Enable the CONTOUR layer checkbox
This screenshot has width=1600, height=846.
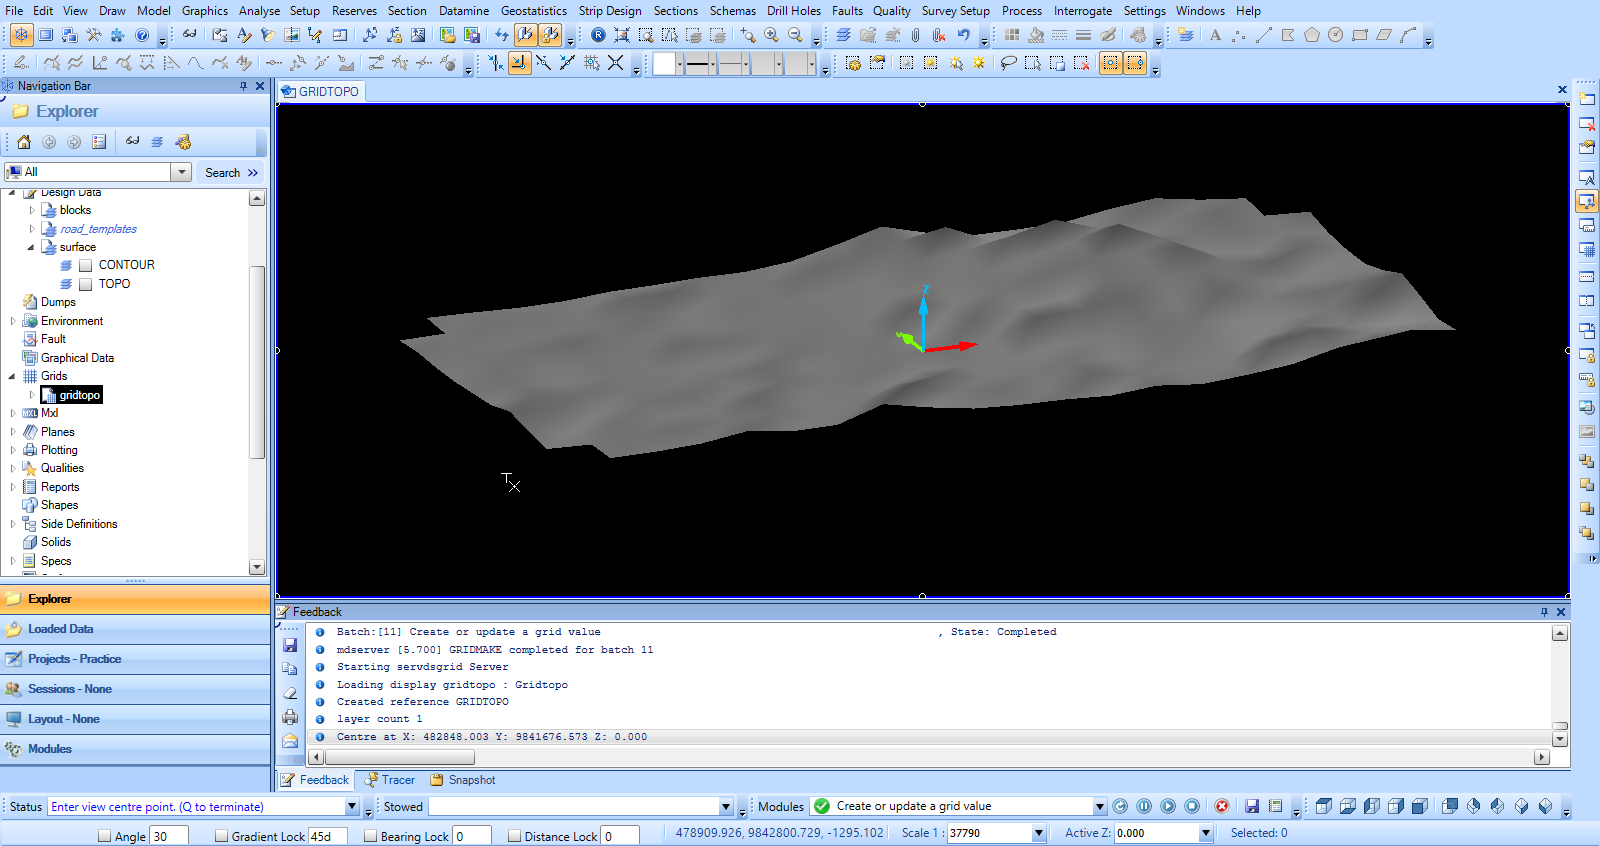click(86, 265)
